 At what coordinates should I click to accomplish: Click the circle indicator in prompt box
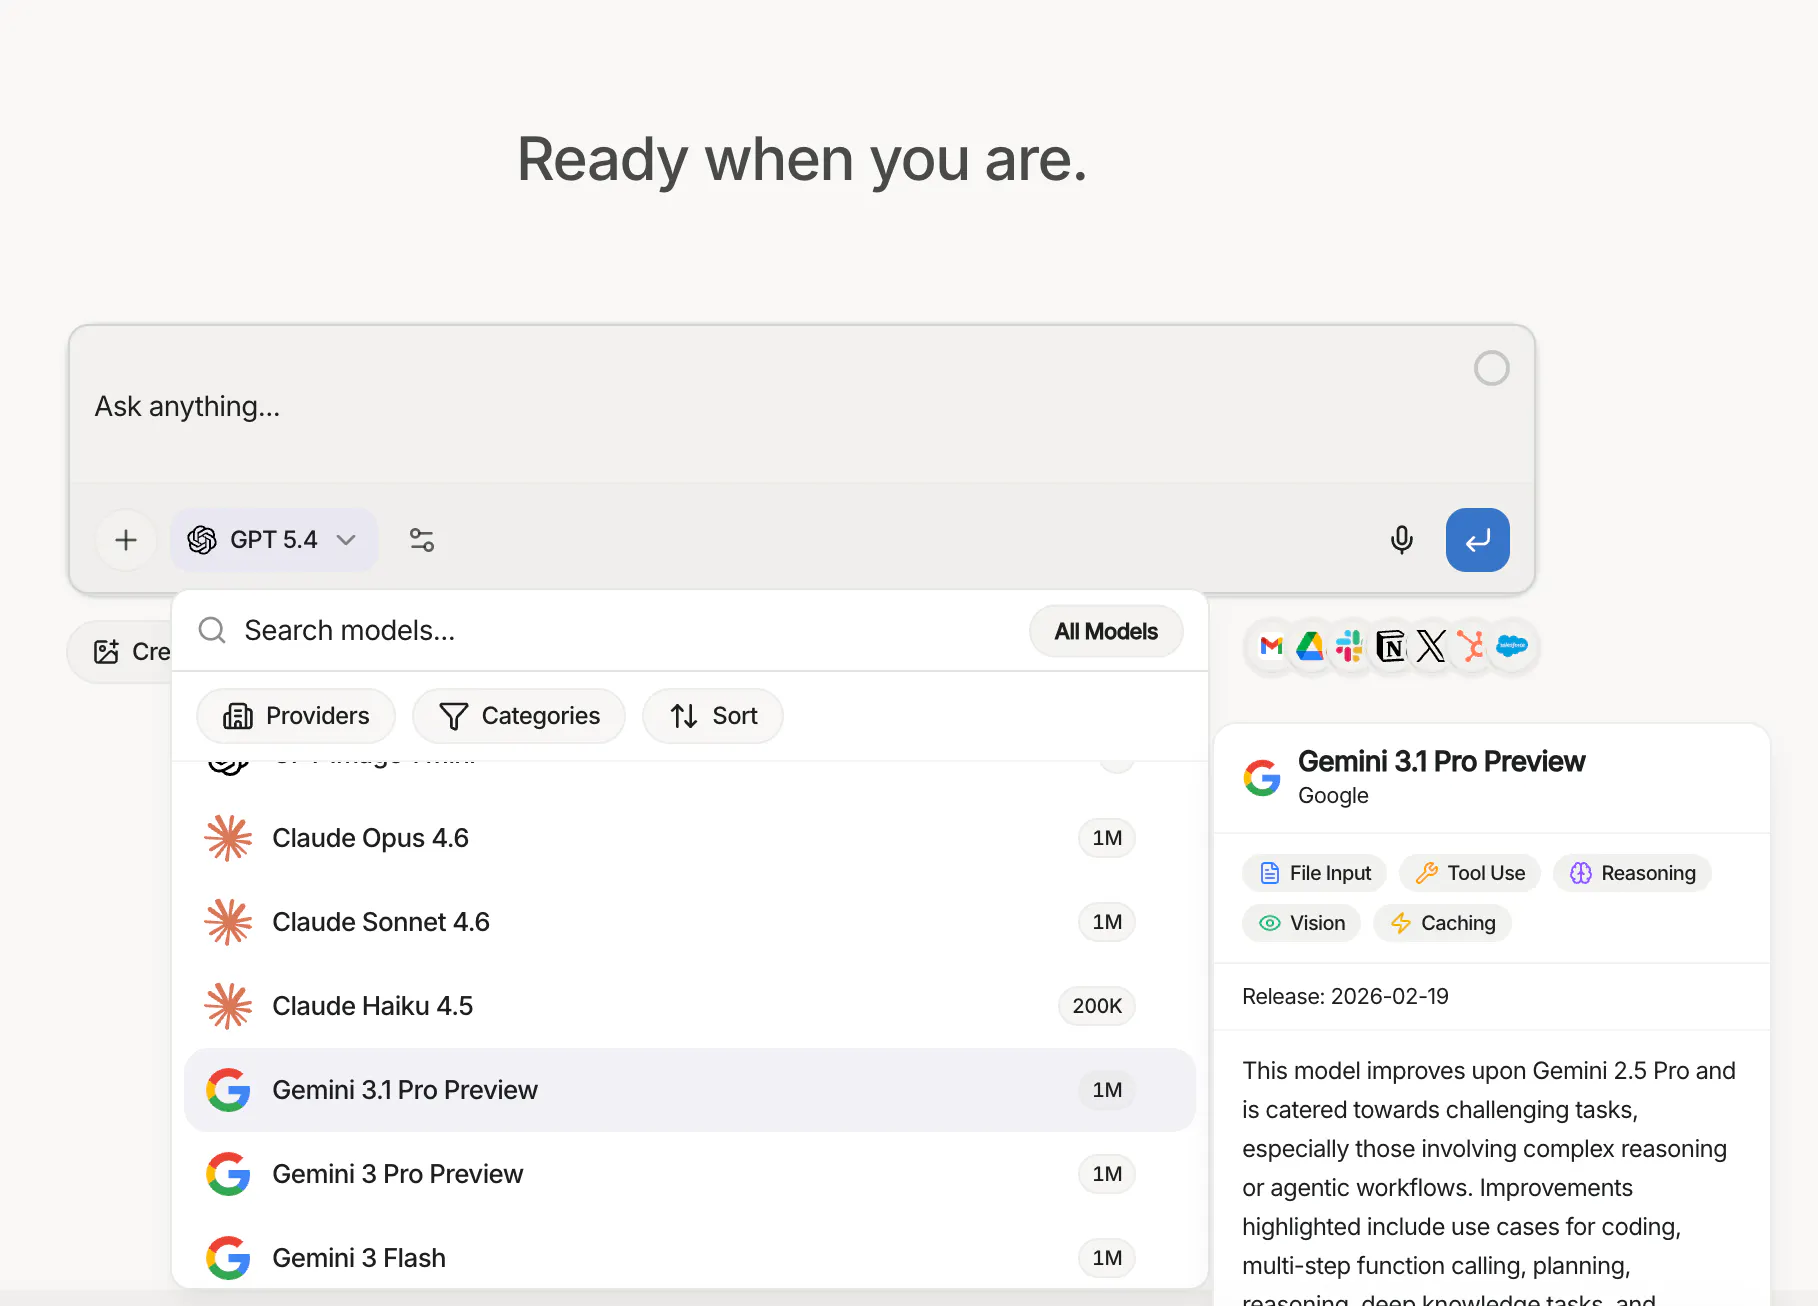(x=1491, y=368)
